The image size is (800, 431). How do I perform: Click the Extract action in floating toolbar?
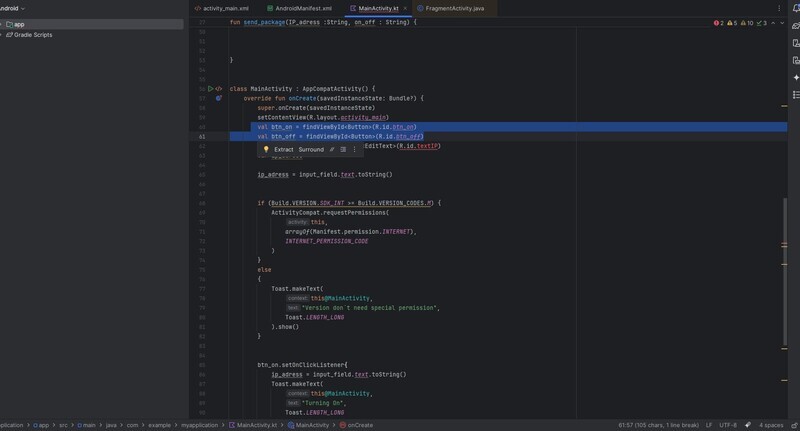[x=284, y=149]
